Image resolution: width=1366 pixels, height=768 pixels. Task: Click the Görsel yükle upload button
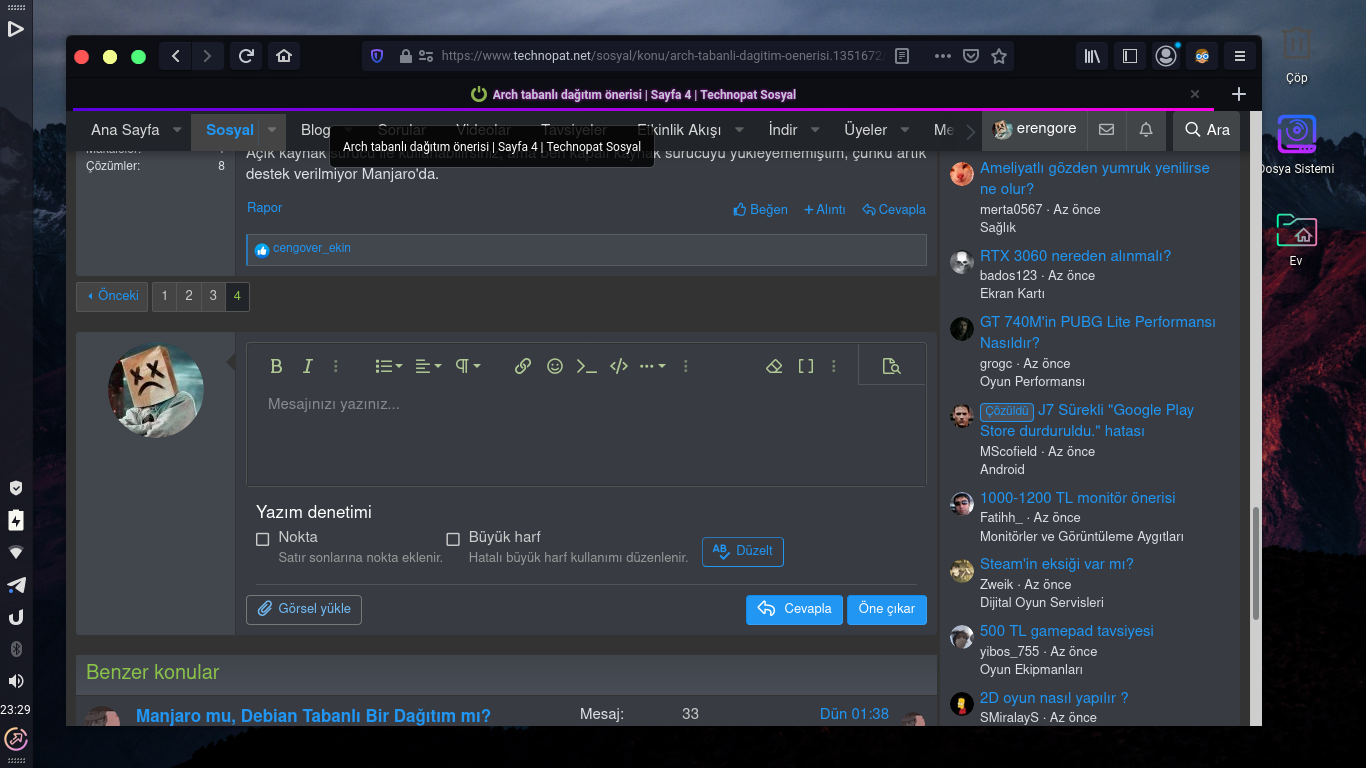[304, 609]
